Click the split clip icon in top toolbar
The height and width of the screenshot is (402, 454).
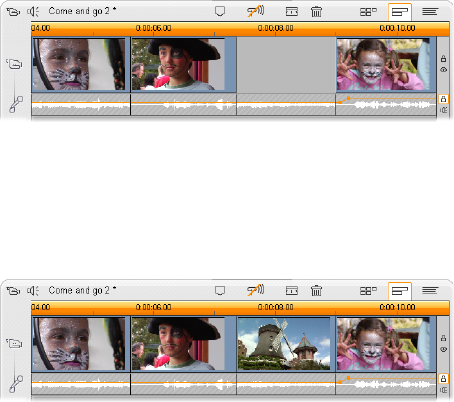(292, 12)
